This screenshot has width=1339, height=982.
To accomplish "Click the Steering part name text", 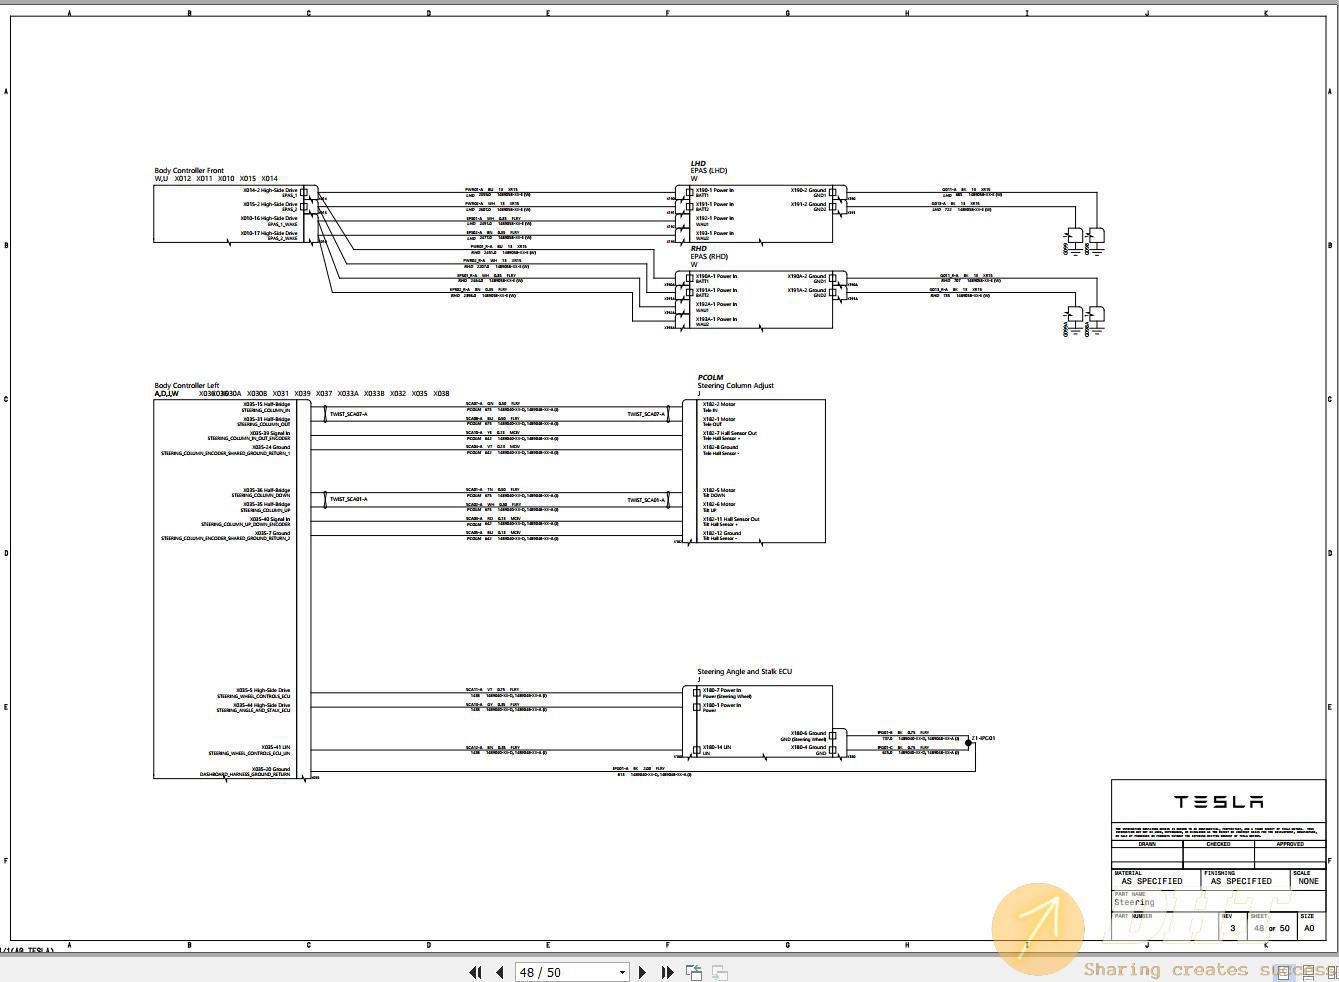I will (x=1134, y=902).
